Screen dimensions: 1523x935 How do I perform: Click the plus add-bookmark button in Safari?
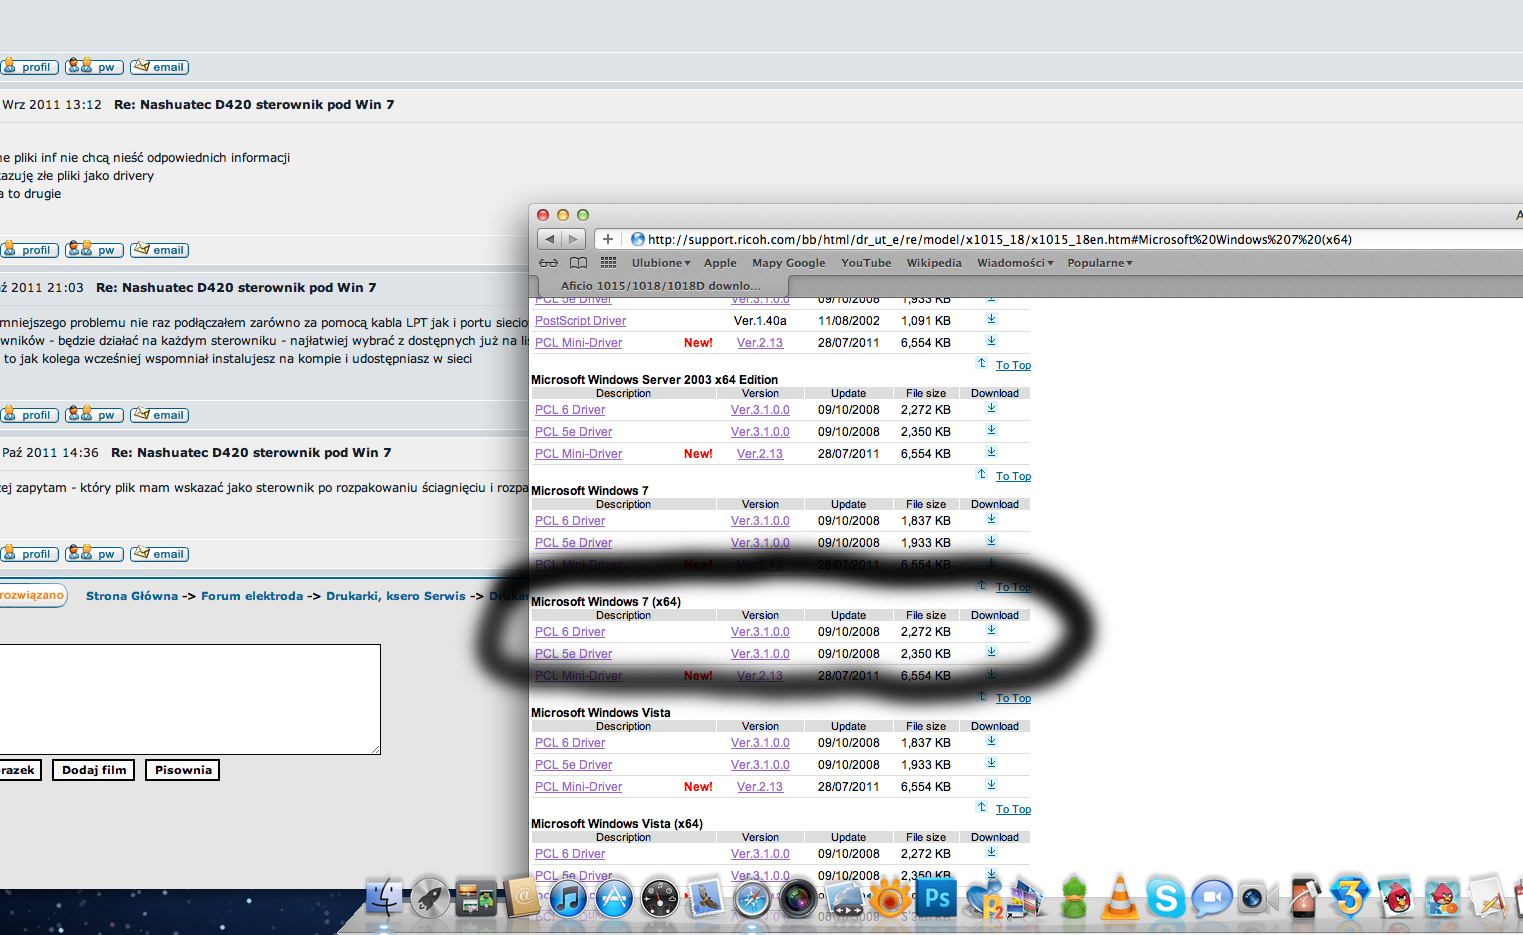607,239
